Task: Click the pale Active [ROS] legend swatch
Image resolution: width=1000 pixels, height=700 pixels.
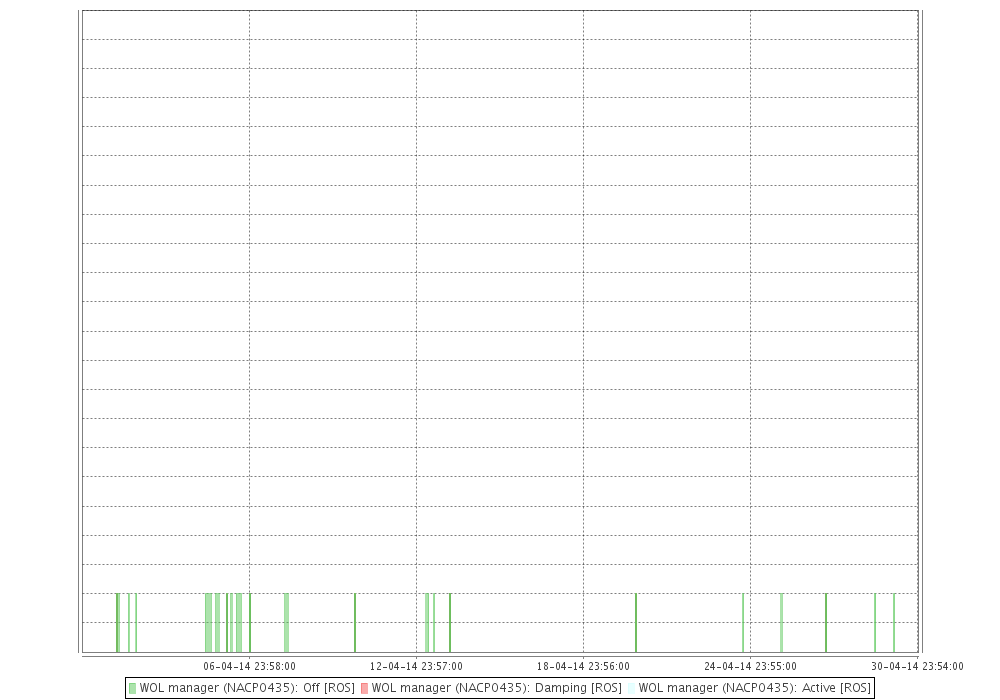Action: tap(631, 689)
